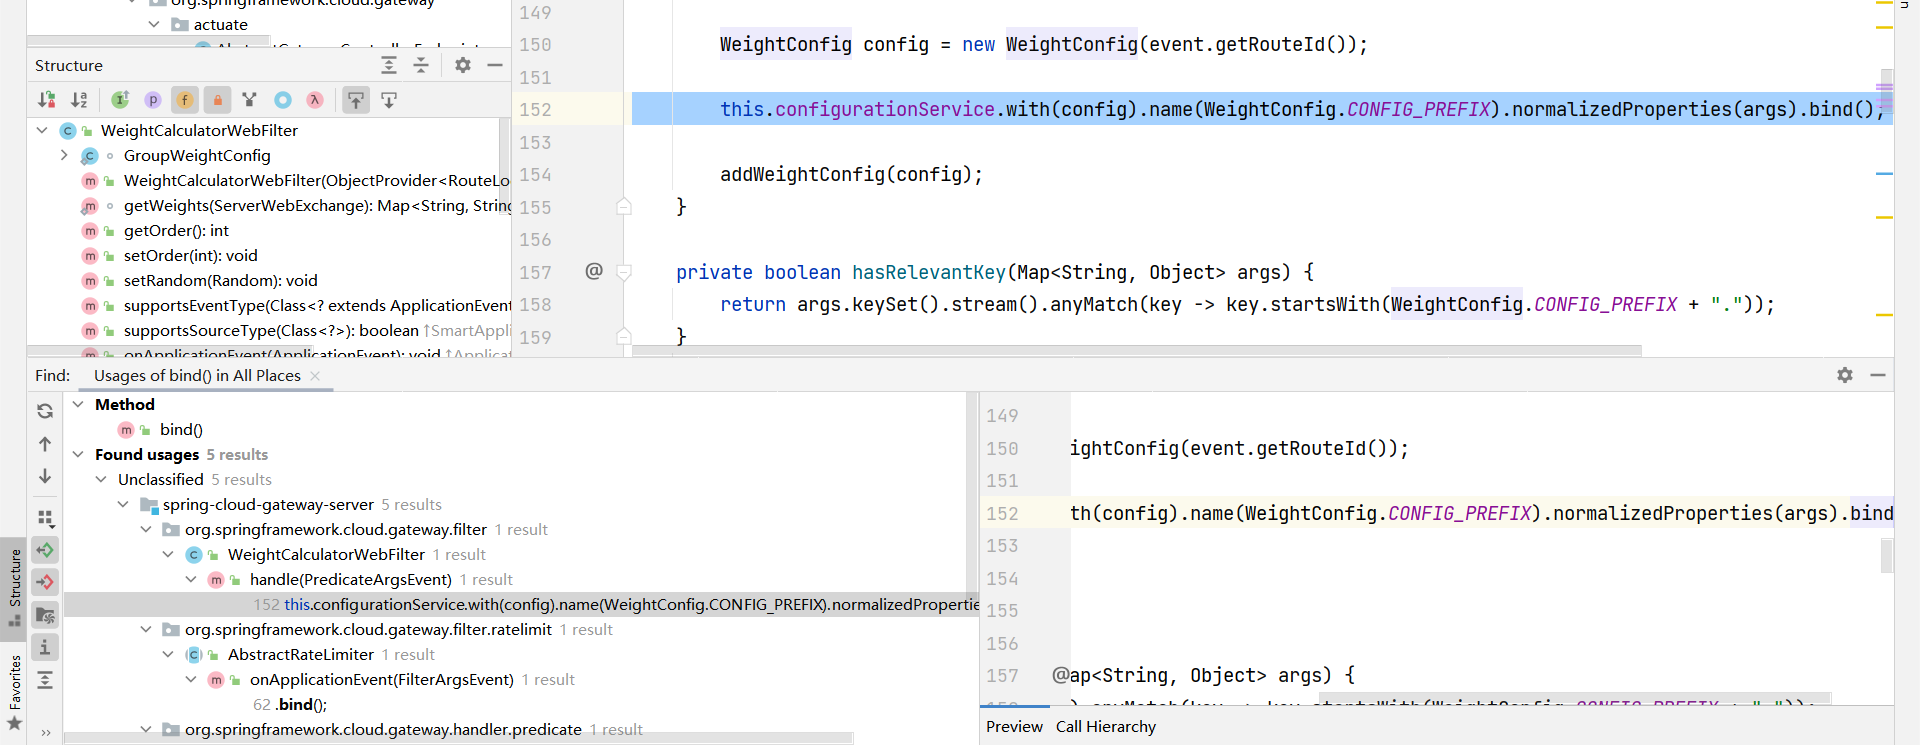Expand all results in Find toolbar

[45, 680]
